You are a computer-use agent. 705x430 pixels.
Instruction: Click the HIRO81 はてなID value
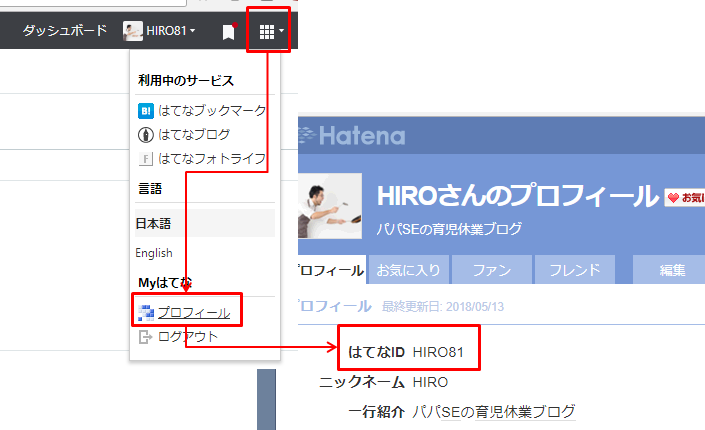click(438, 352)
